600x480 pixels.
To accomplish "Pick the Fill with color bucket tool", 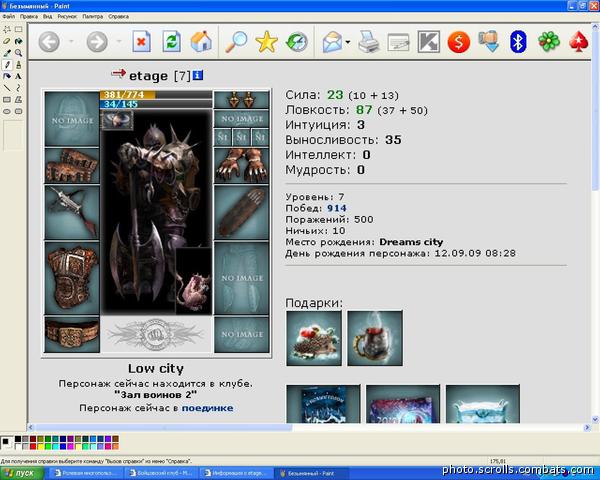I will (18, 41).
